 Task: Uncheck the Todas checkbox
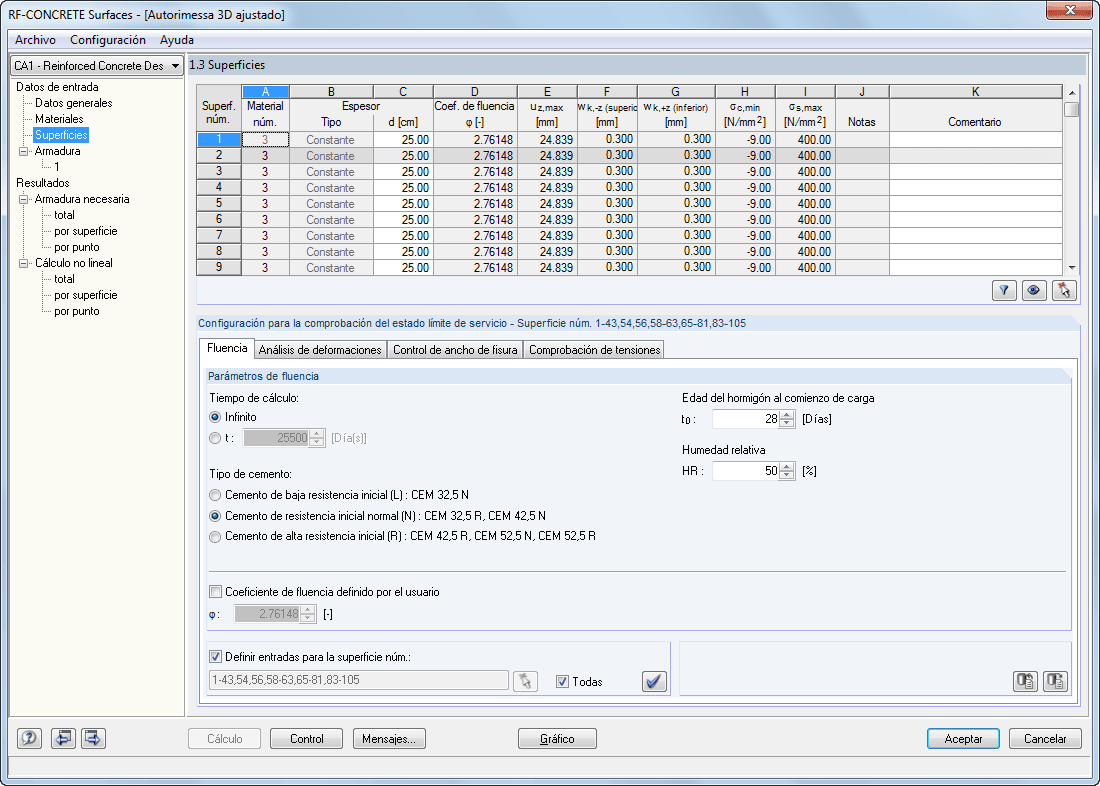[x=562, y=681]
